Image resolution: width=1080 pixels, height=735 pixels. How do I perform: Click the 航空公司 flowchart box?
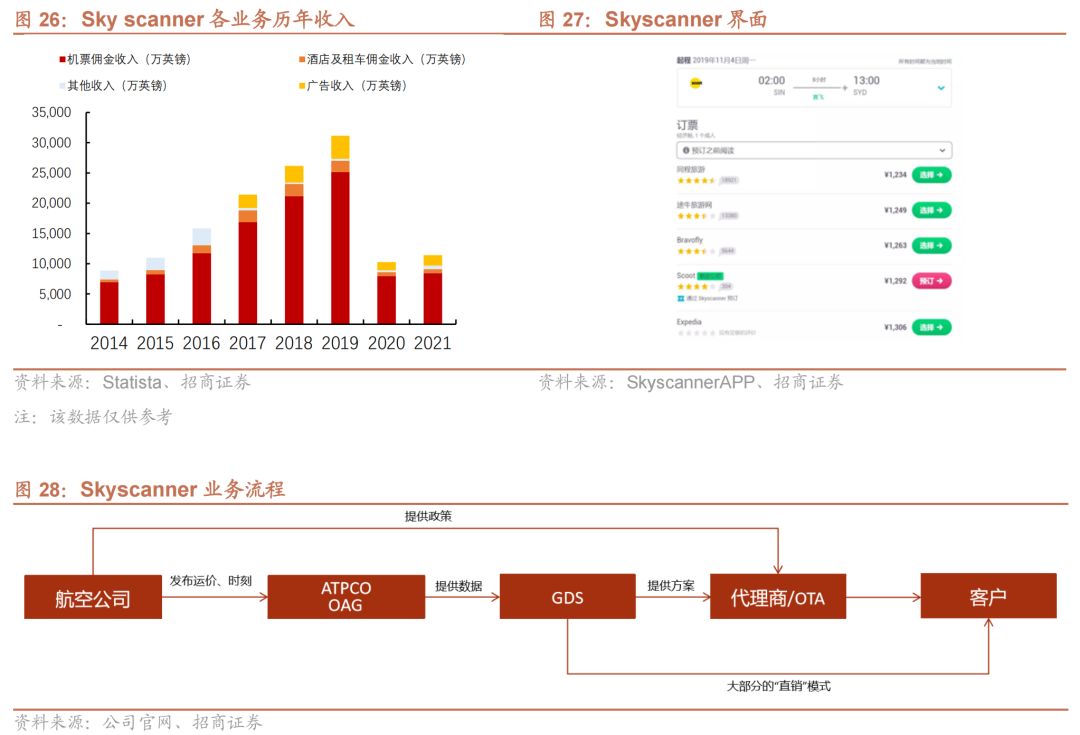click(93, 597)
